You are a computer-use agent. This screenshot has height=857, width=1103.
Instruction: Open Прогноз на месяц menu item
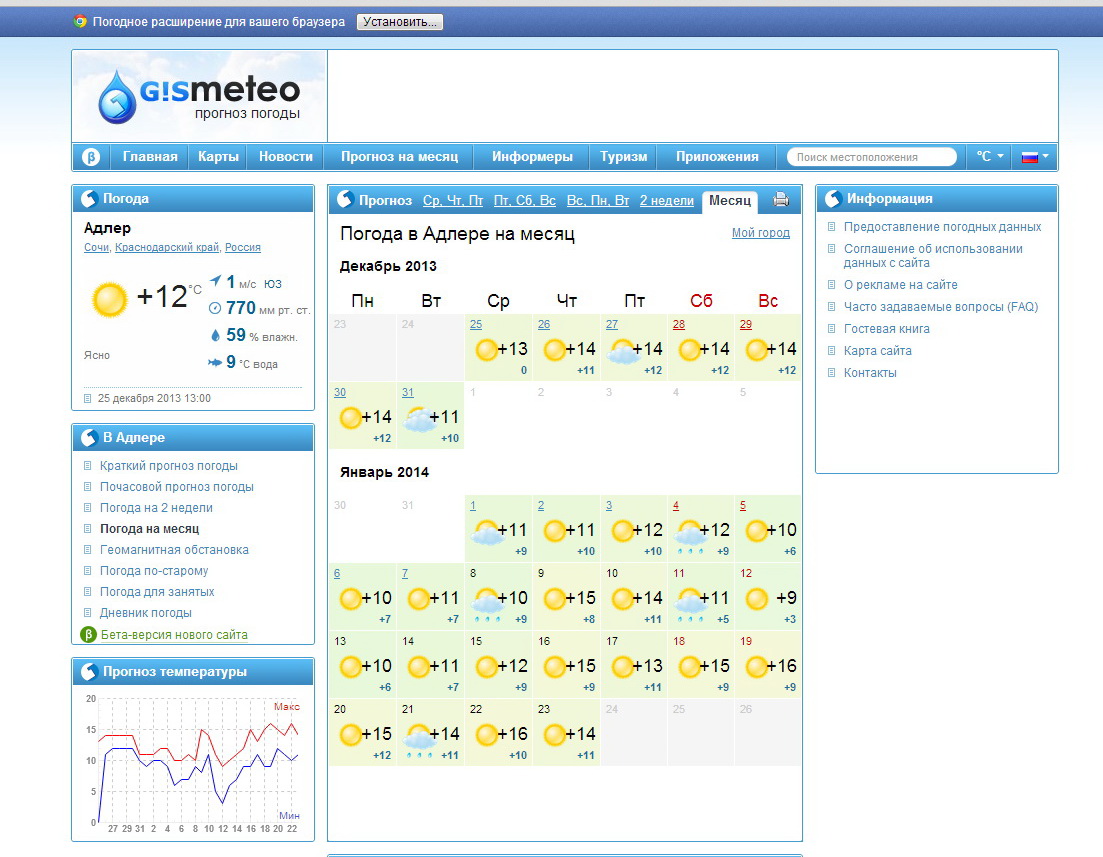(399, 157)
